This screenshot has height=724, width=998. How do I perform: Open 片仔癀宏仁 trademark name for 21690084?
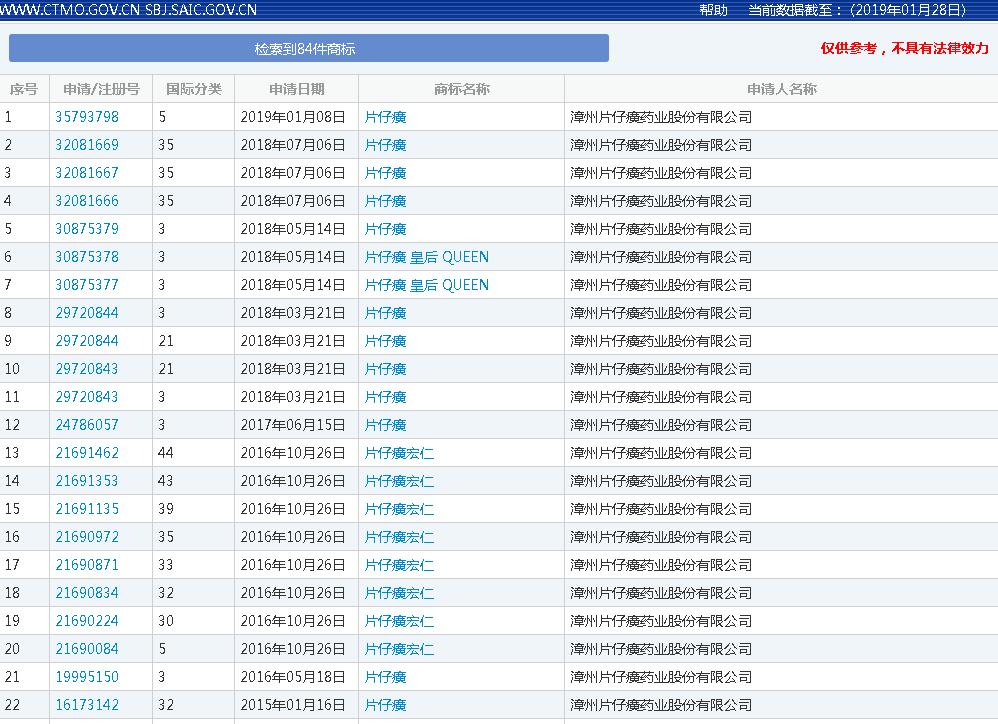coord(400,649)
